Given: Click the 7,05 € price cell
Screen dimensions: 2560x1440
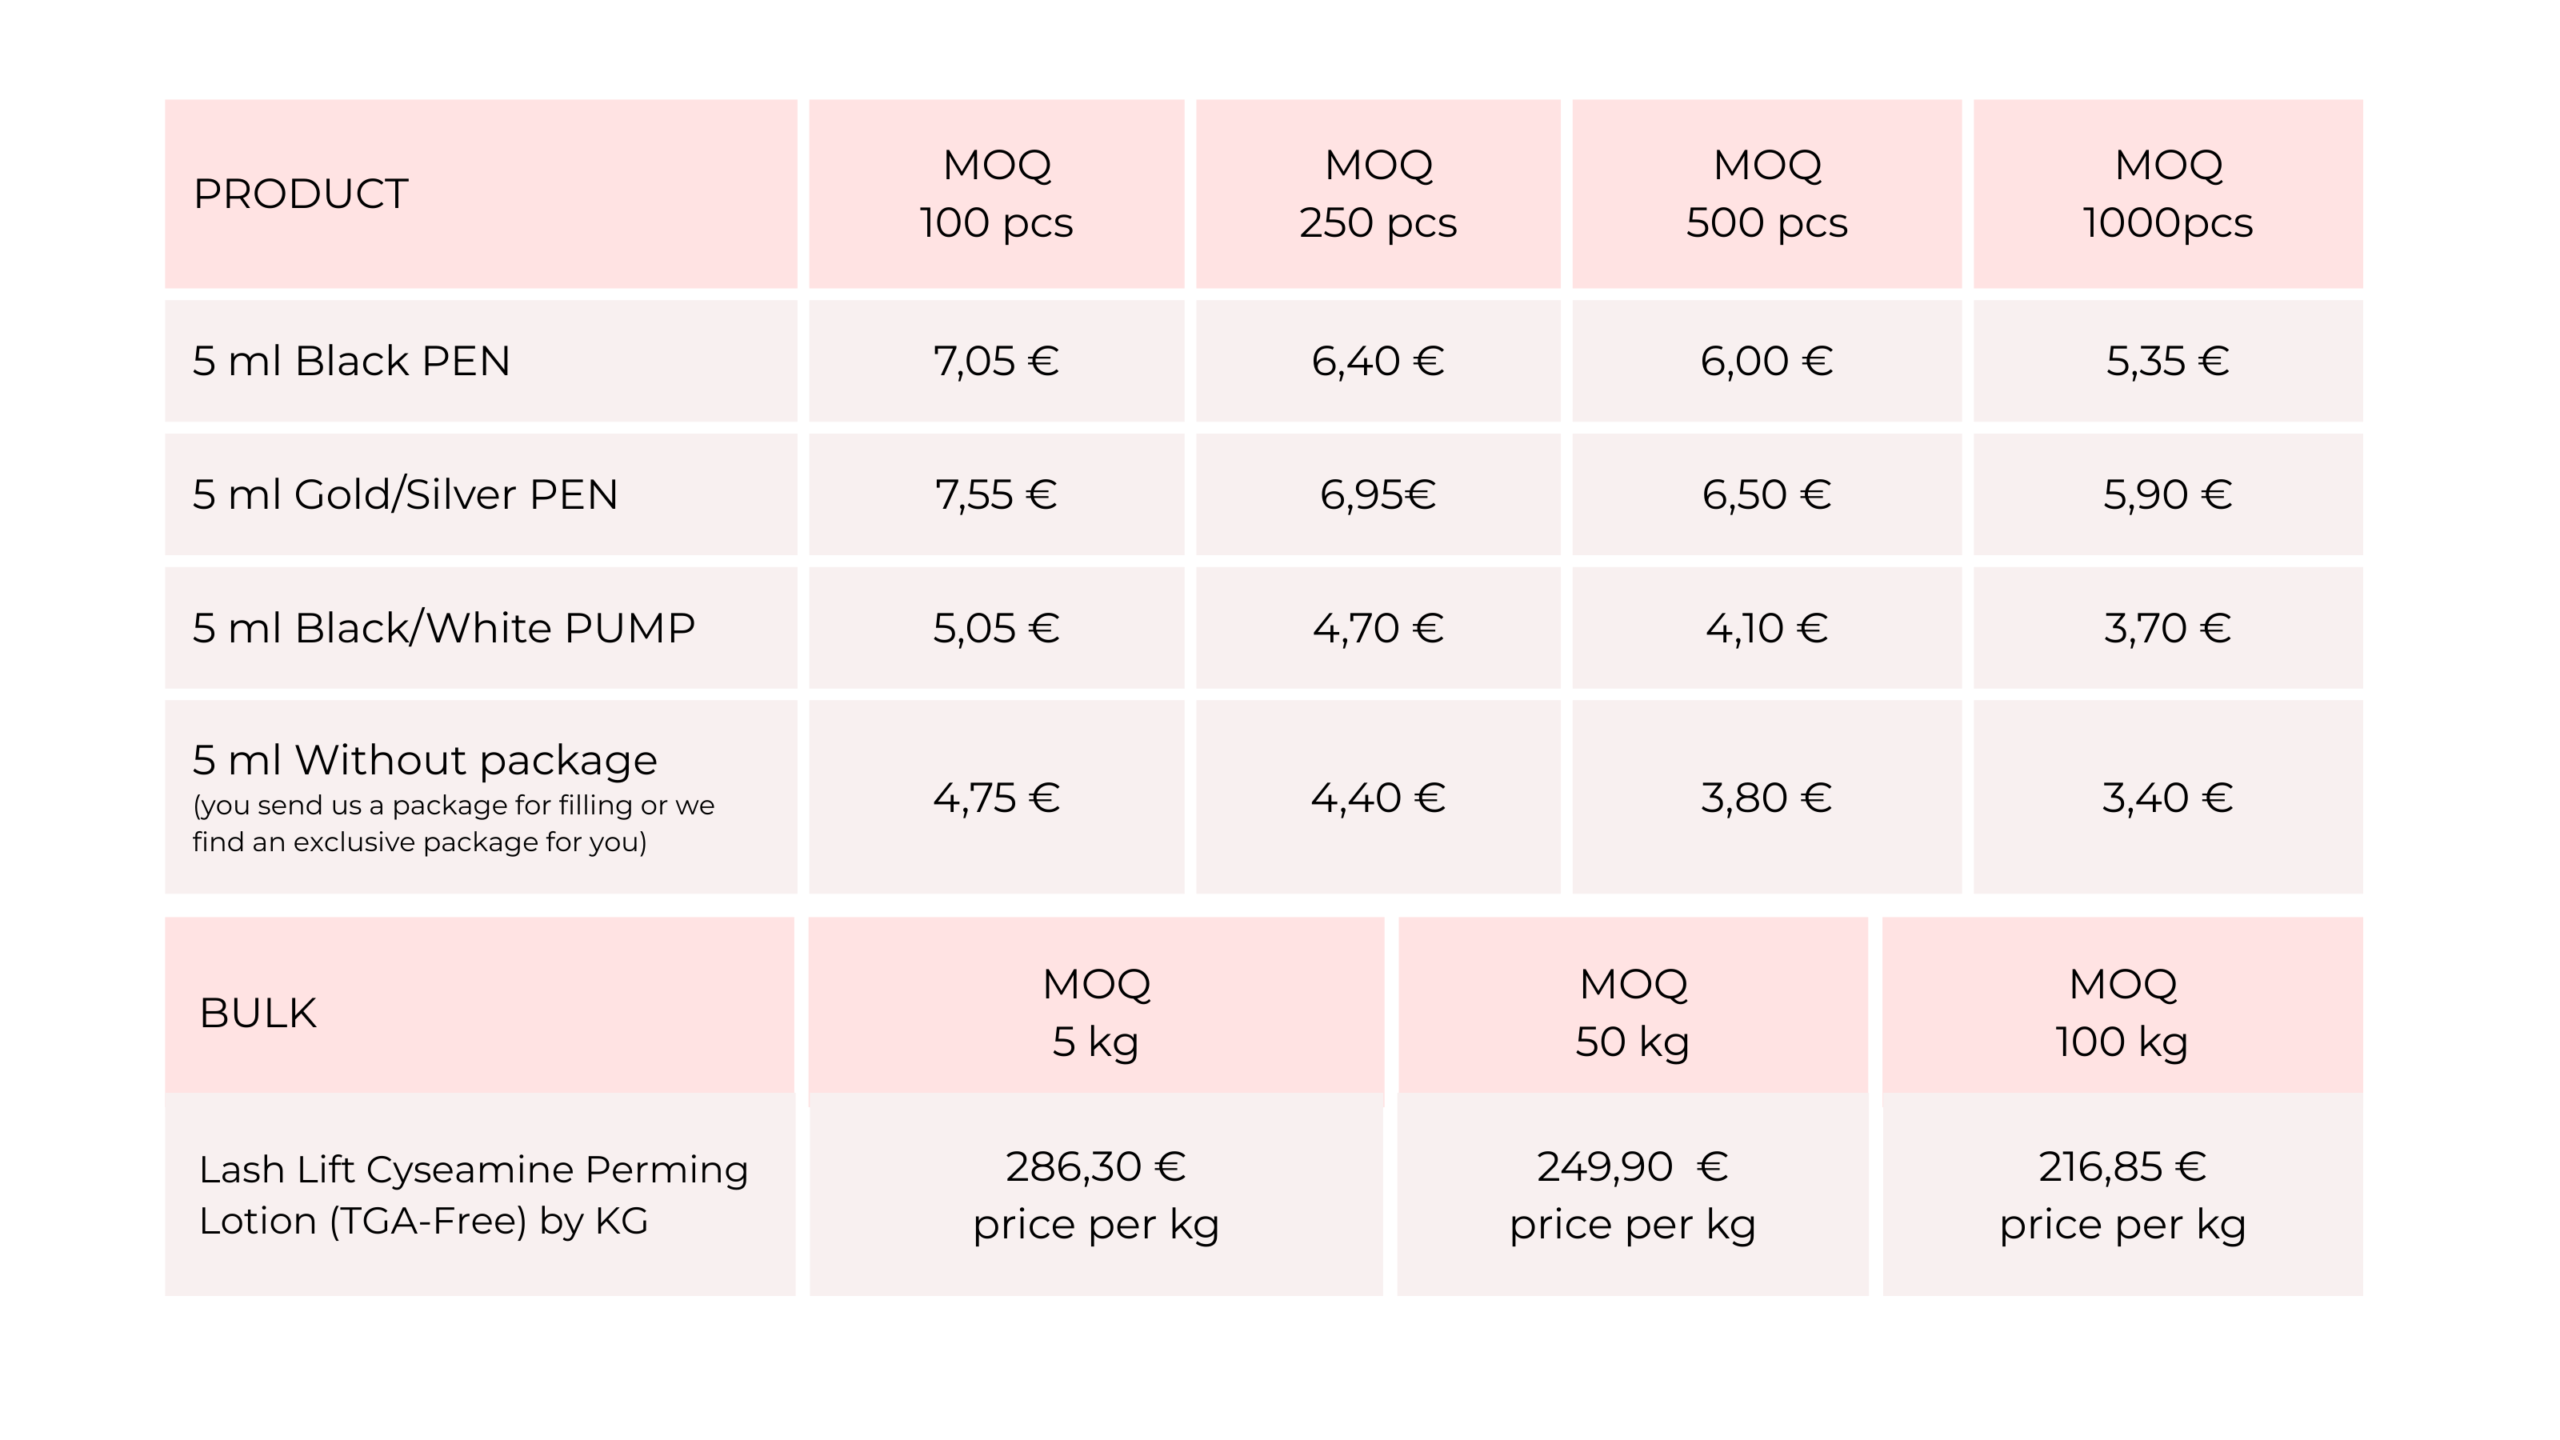Looking at the screenshot, I should (996, 361).
